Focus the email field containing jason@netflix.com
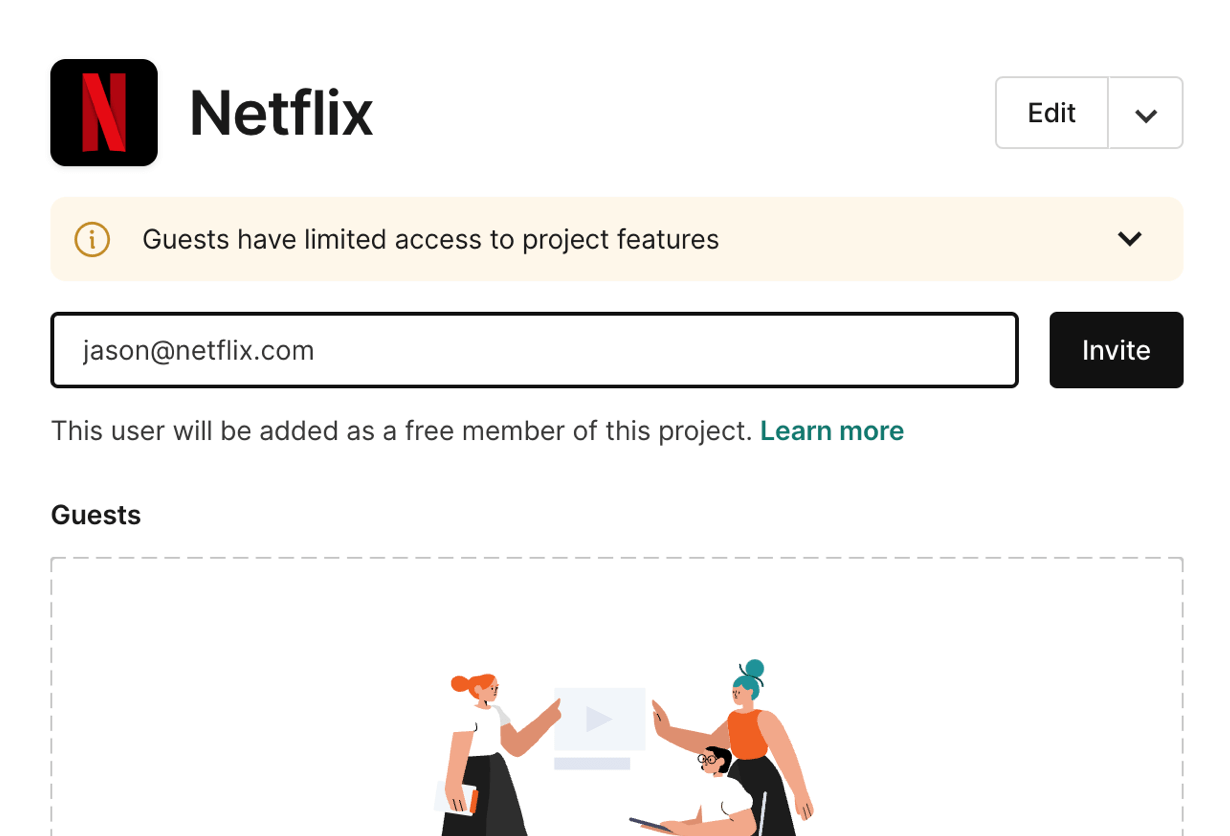This screenshot has width=1230, height=836. [534, 350]
